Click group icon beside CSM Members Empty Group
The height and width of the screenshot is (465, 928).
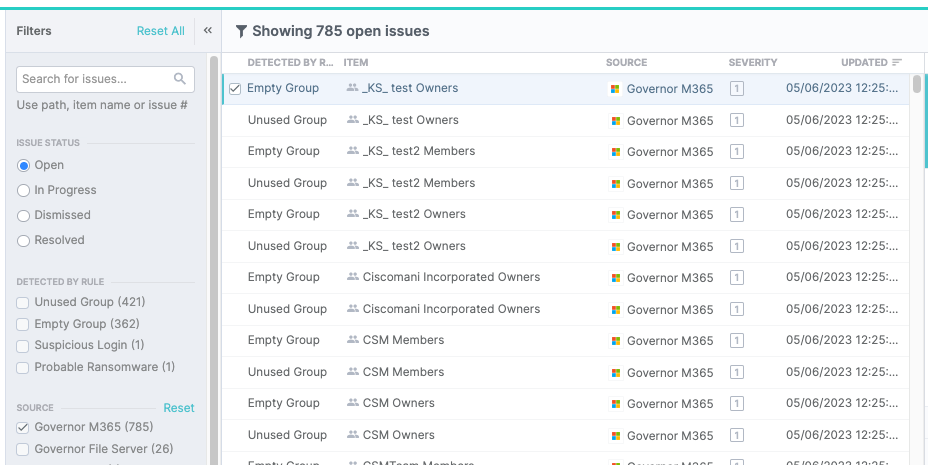click(x=352, y=340)
